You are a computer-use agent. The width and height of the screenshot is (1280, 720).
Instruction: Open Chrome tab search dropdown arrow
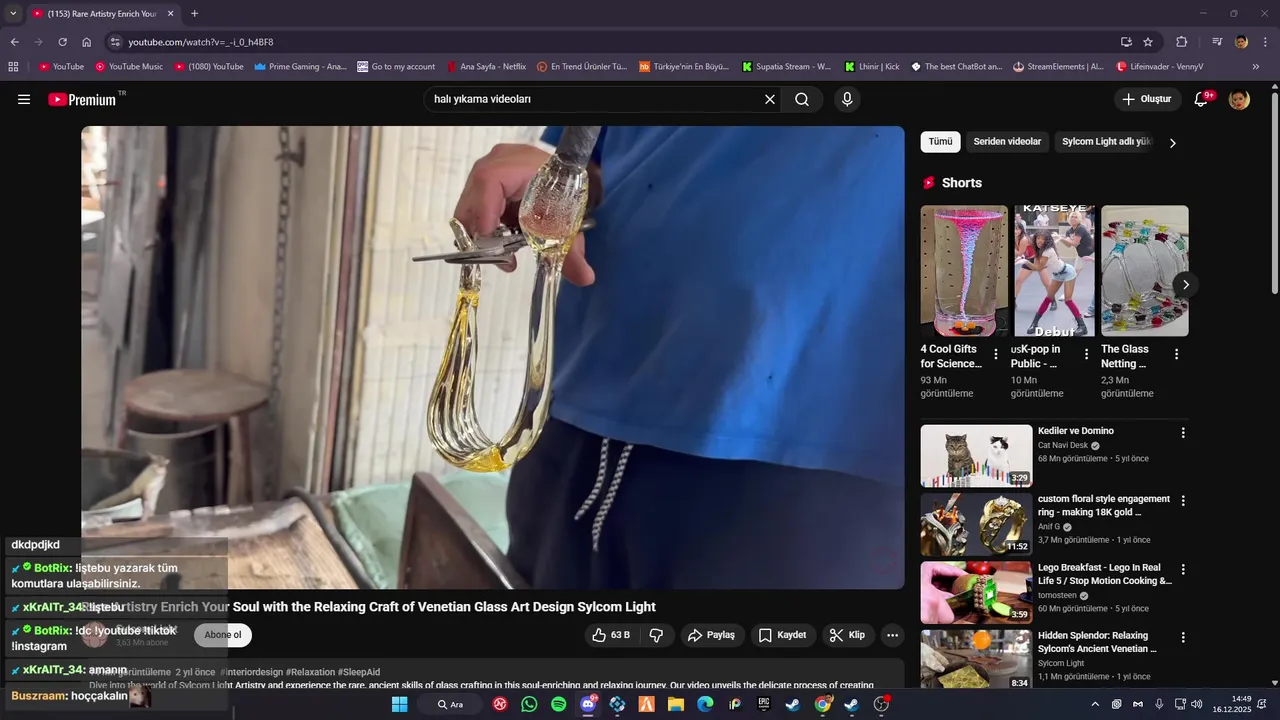click(x=13, y=14)
